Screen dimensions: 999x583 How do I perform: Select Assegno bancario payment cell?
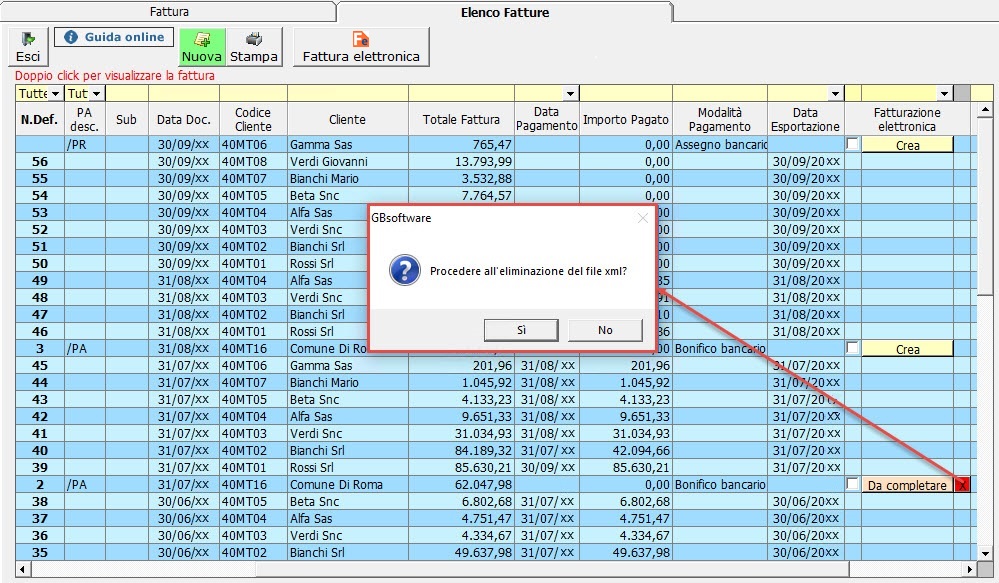(x=719, y=145)
